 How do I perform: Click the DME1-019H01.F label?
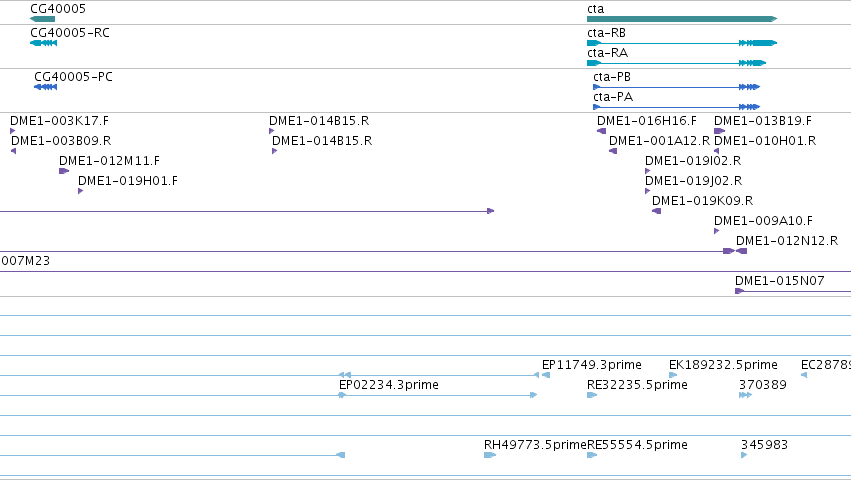128,181
